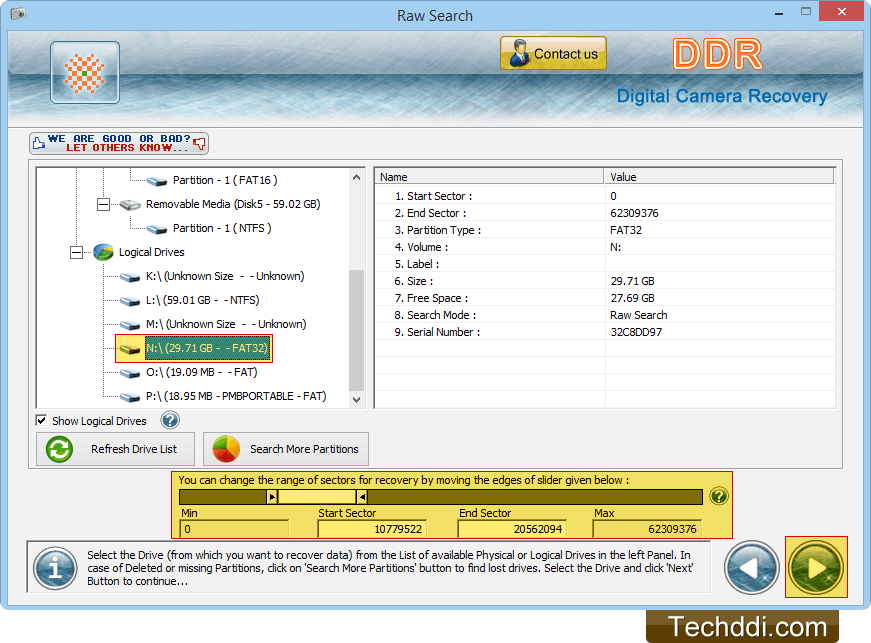Toggle the Show Logical Drives checkbox

click(x=41, y=420)
